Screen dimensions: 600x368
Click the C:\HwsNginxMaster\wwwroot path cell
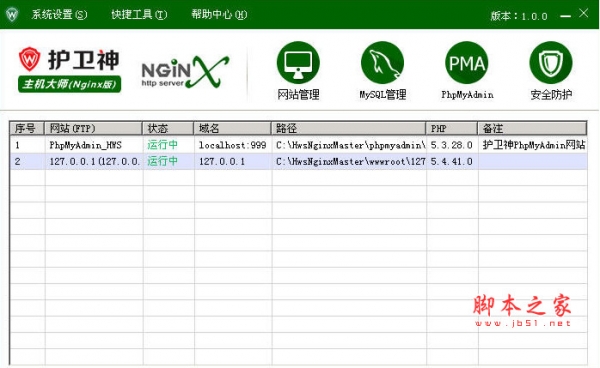click(349, 161)
